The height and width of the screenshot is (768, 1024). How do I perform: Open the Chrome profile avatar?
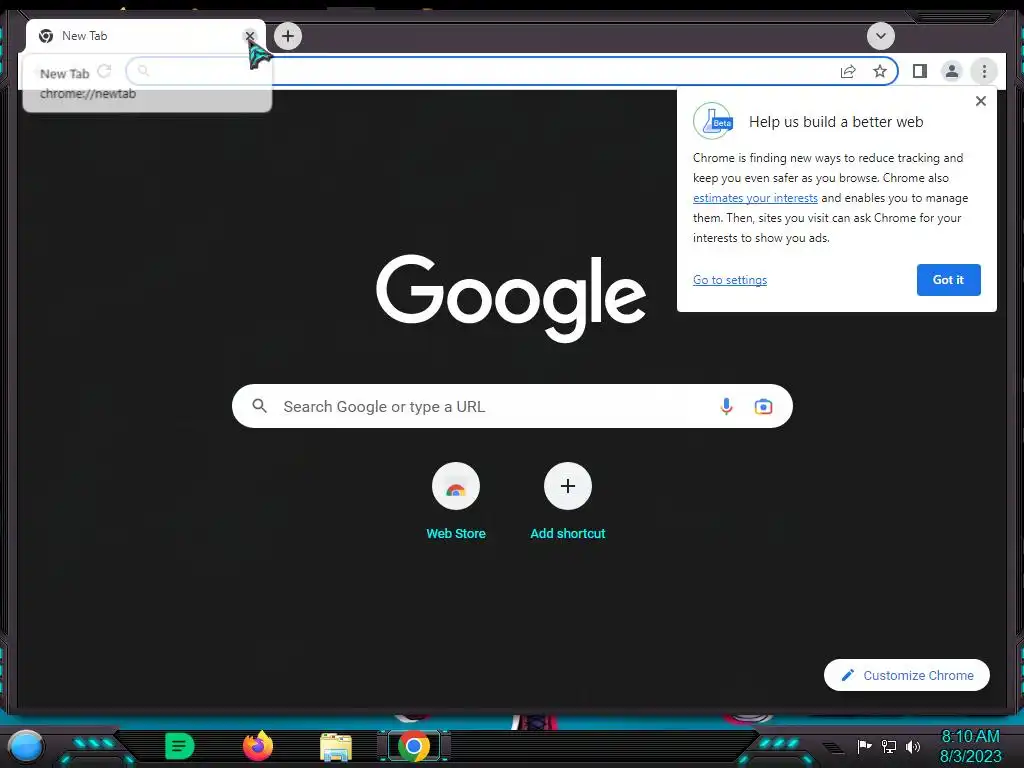pyautogui.click(x=952, y=71)
